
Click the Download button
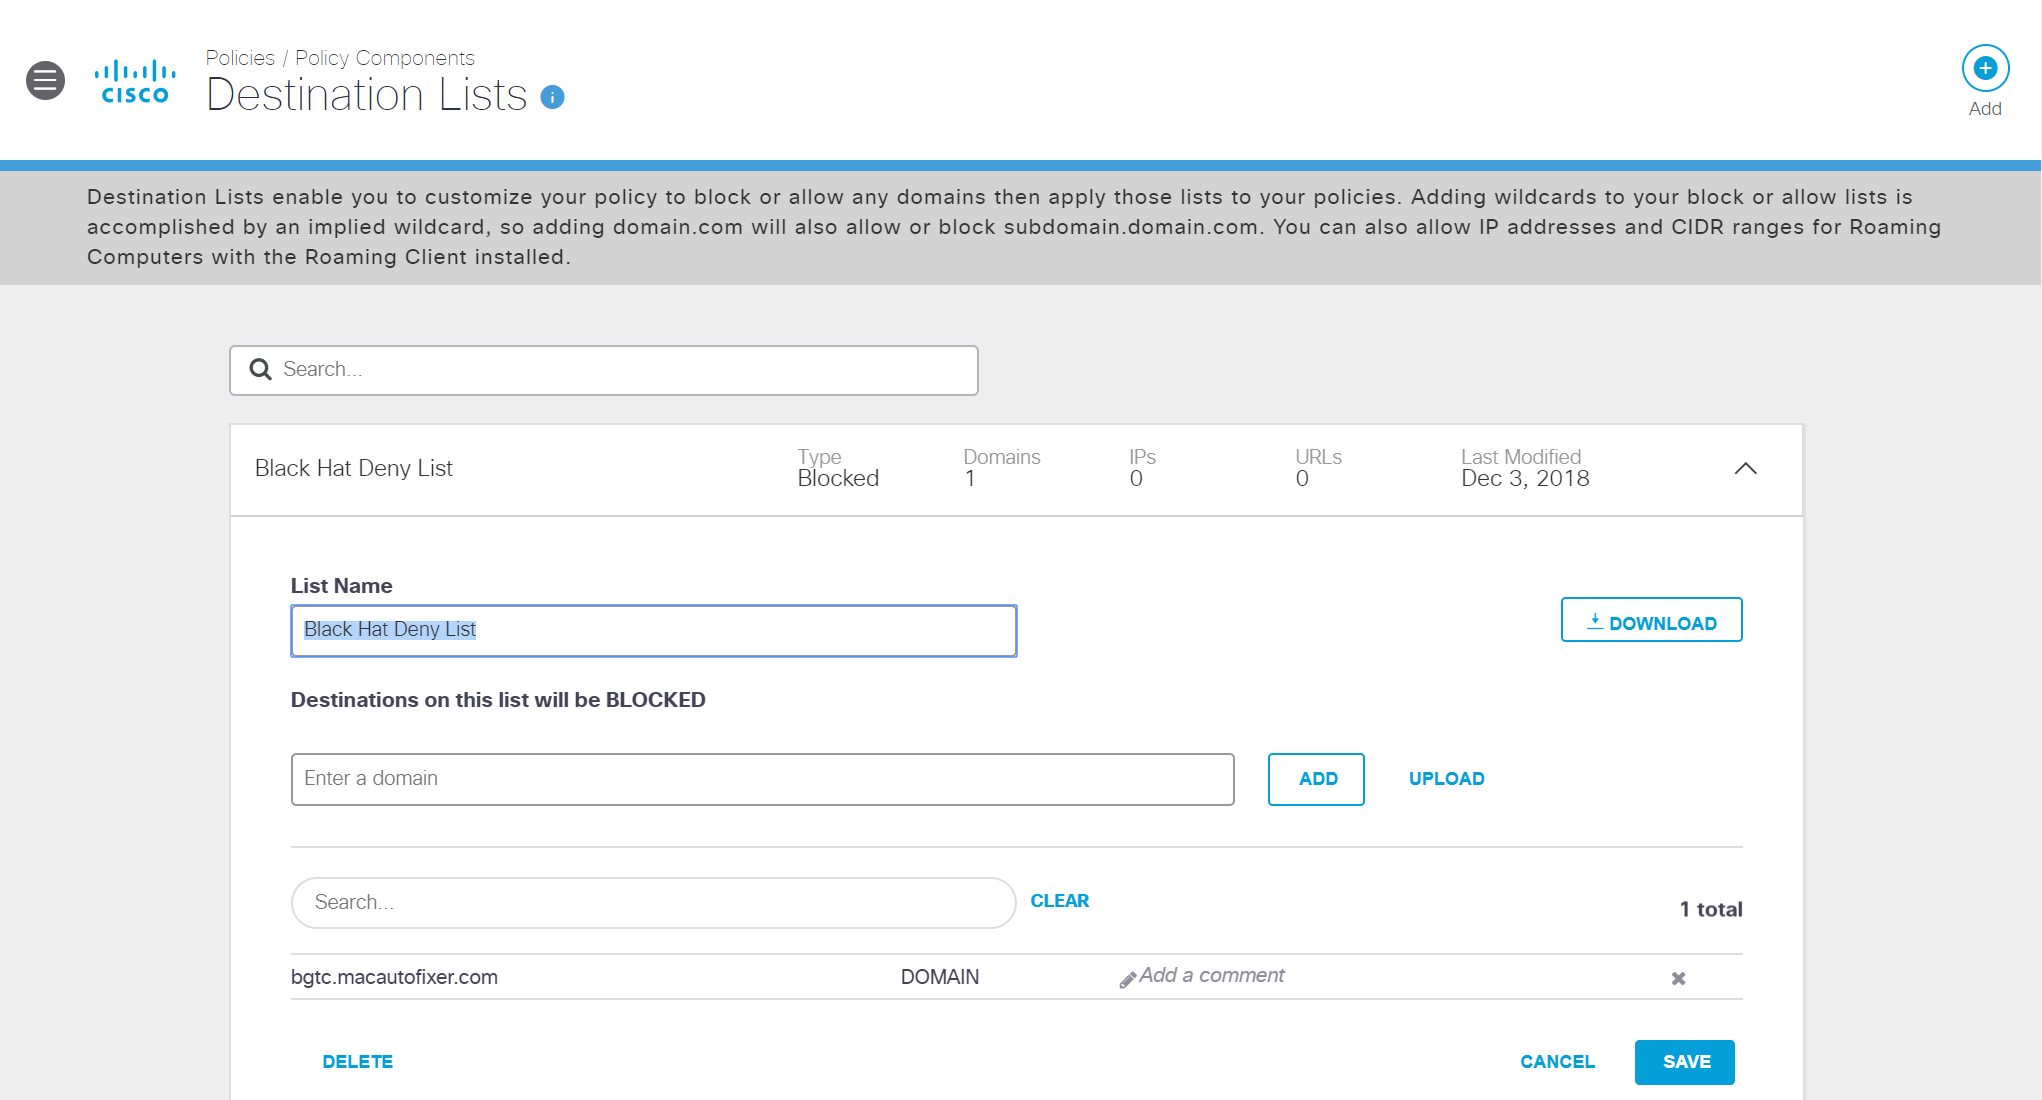point(1651,621)
